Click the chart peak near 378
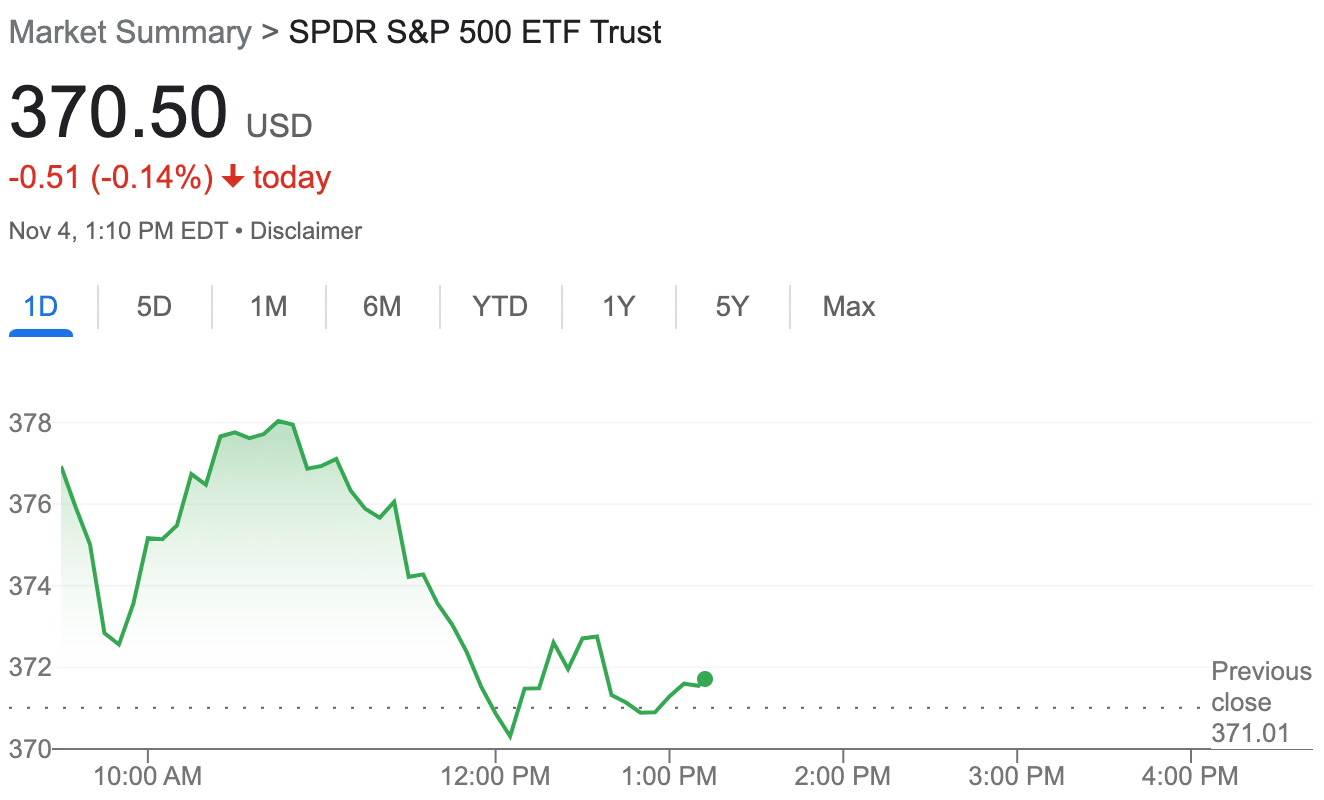This screenshot has height=800, width=1324. click(280, 421)
